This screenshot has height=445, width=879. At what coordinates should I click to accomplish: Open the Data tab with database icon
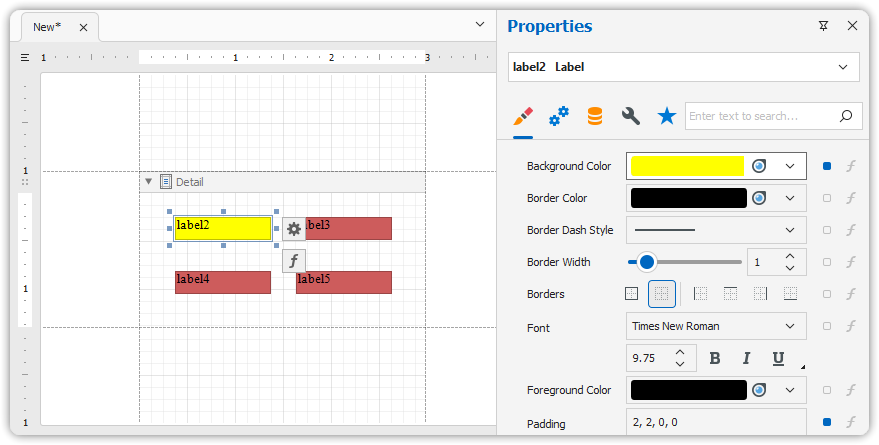595,116
